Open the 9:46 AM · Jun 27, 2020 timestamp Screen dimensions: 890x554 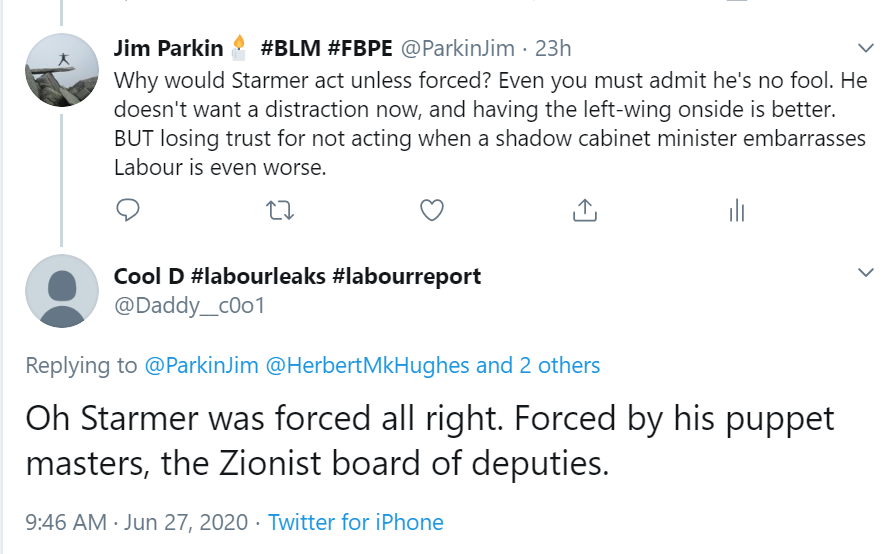(x=135, y=522)
